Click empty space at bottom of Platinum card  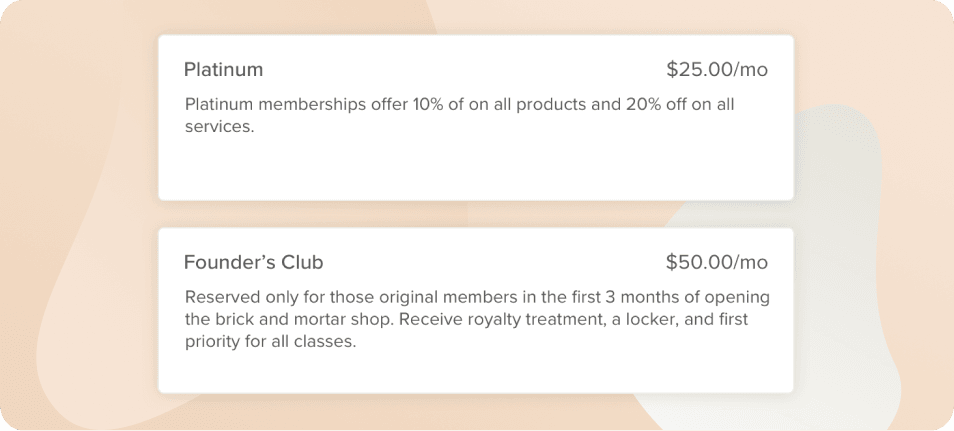pyautogui.click(x=476, y=170)
